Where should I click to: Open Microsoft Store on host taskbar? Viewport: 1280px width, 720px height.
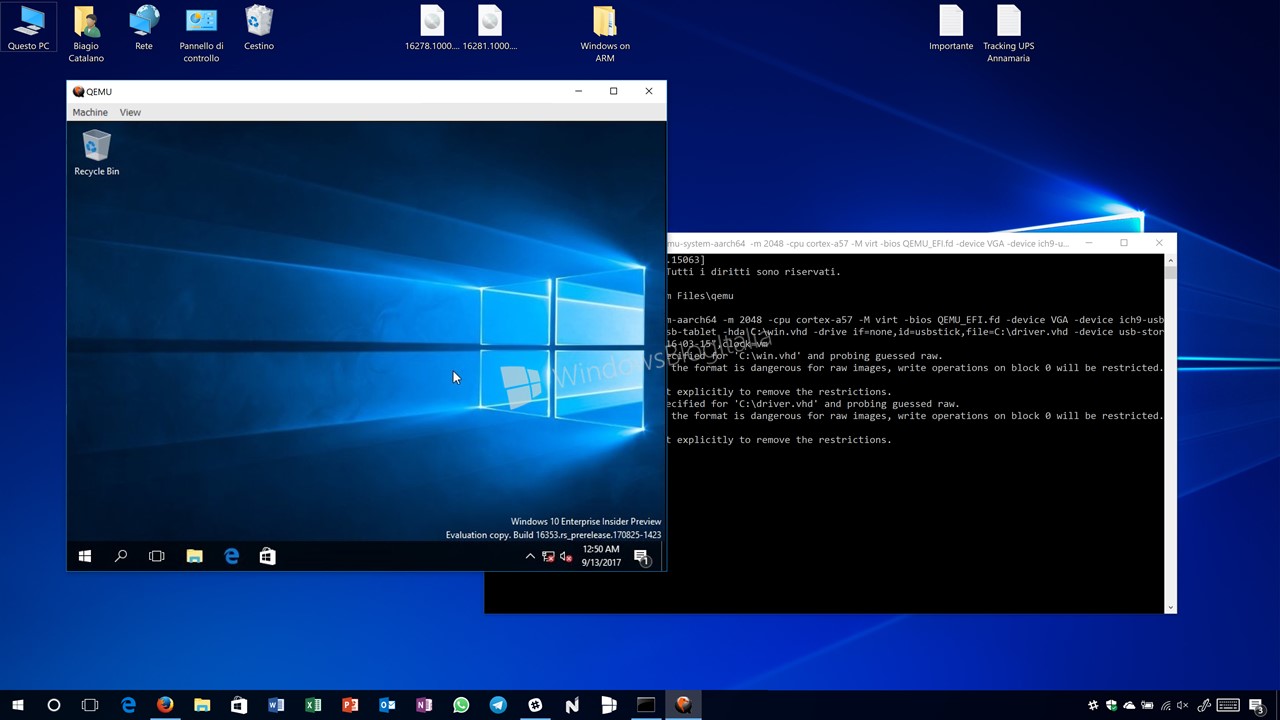[239, 705]
